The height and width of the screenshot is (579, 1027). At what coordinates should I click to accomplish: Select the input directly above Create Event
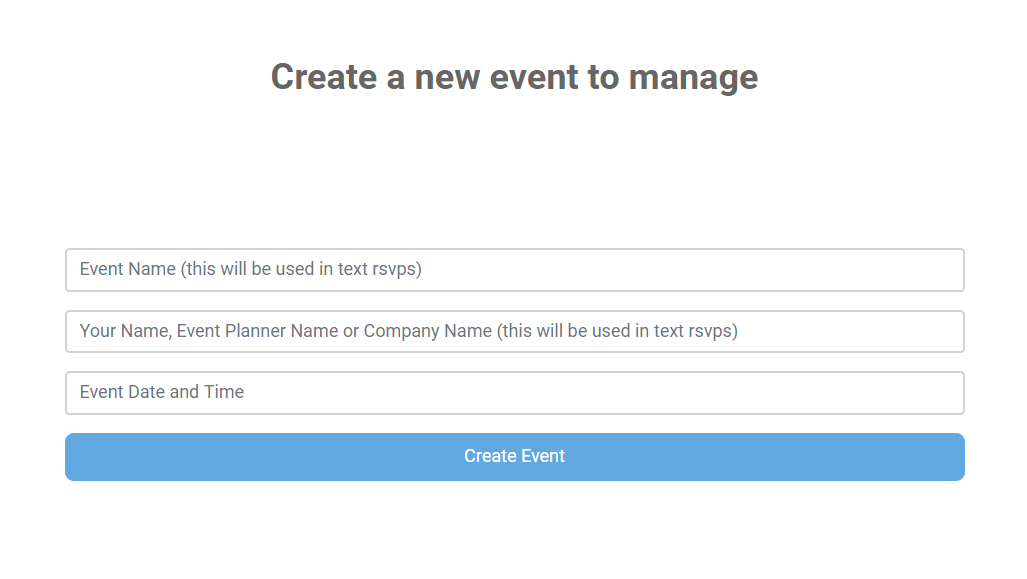[x=514, y=392]
